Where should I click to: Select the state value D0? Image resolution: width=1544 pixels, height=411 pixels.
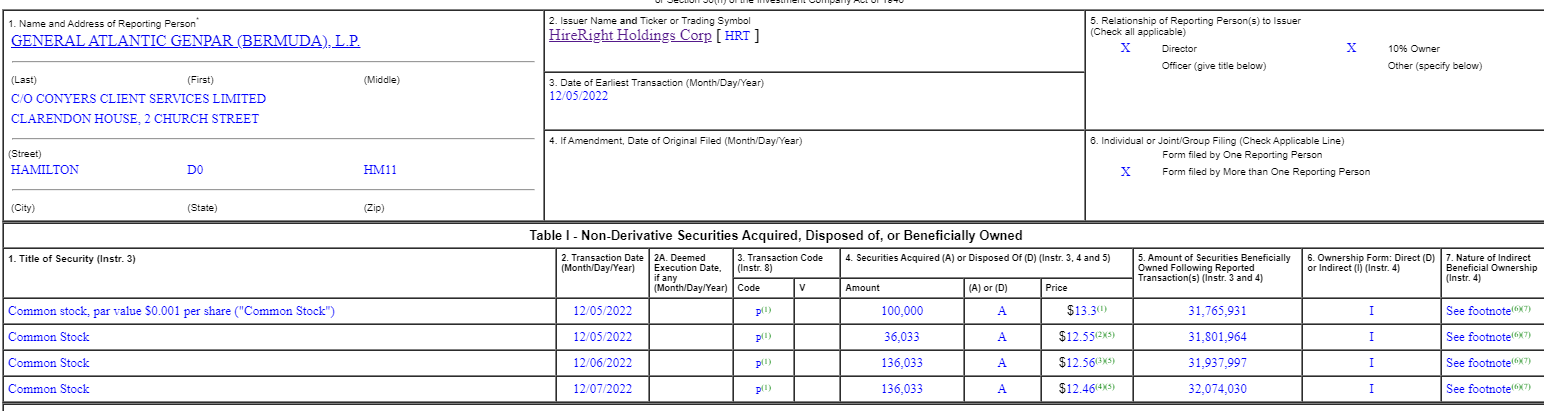pyautogui.click(x=195, y=170)
